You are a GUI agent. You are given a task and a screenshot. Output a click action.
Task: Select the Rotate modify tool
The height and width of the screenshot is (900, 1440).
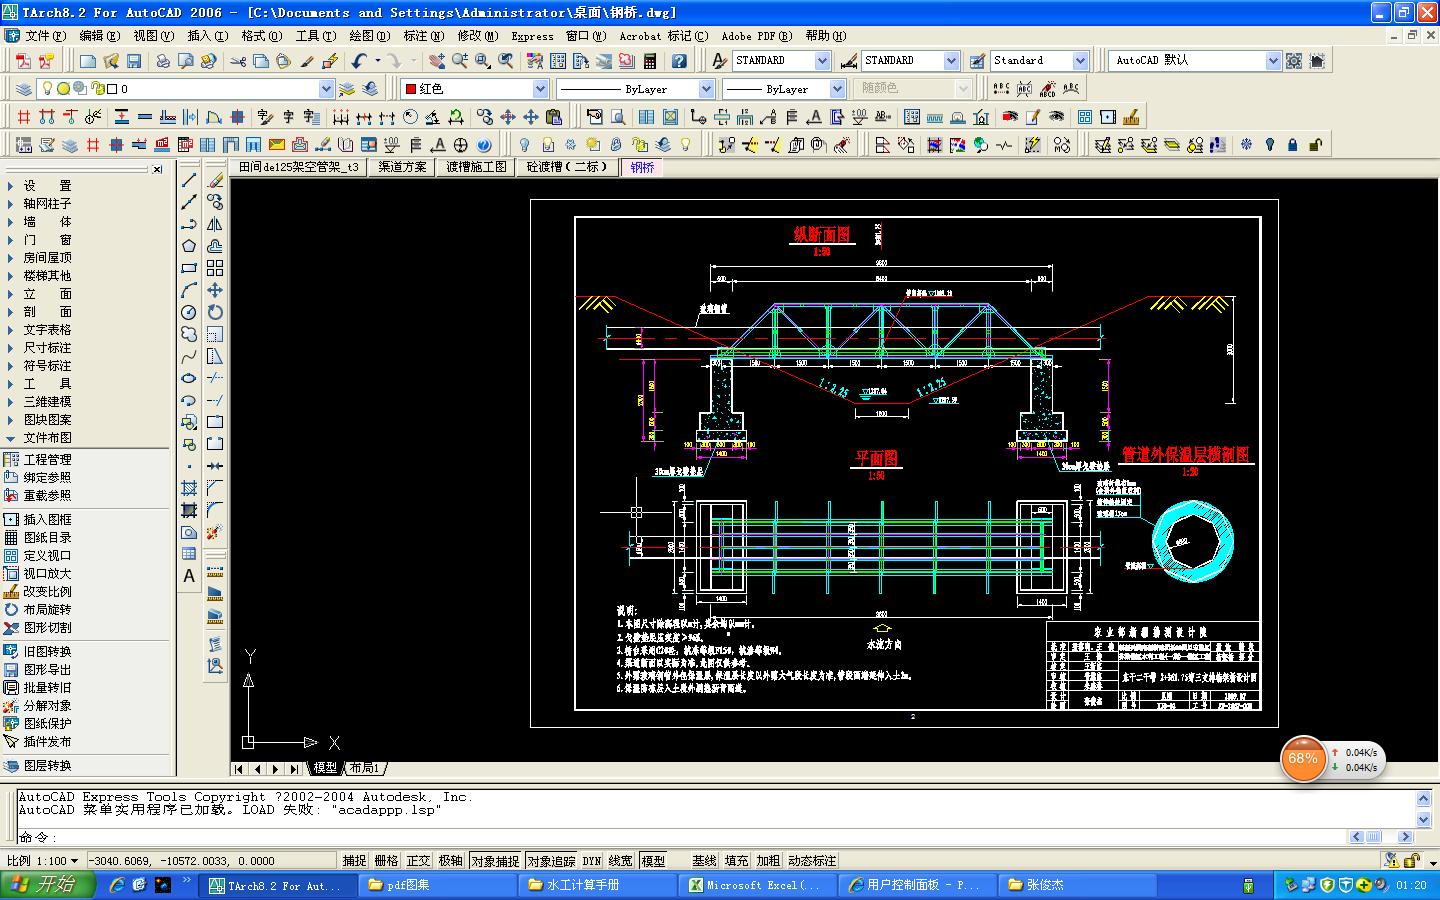point(215,312)
